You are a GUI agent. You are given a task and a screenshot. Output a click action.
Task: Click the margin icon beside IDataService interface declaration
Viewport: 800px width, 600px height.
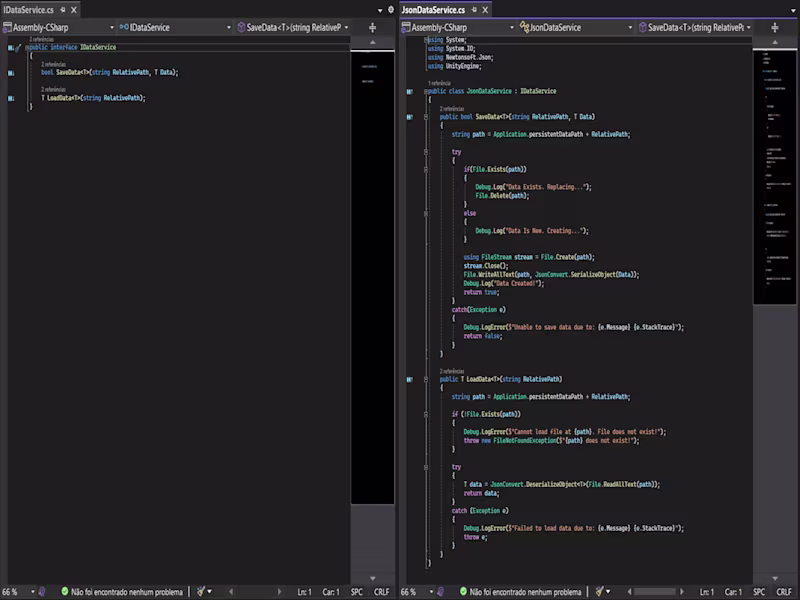pyautogui.click(x=10, y=47)
